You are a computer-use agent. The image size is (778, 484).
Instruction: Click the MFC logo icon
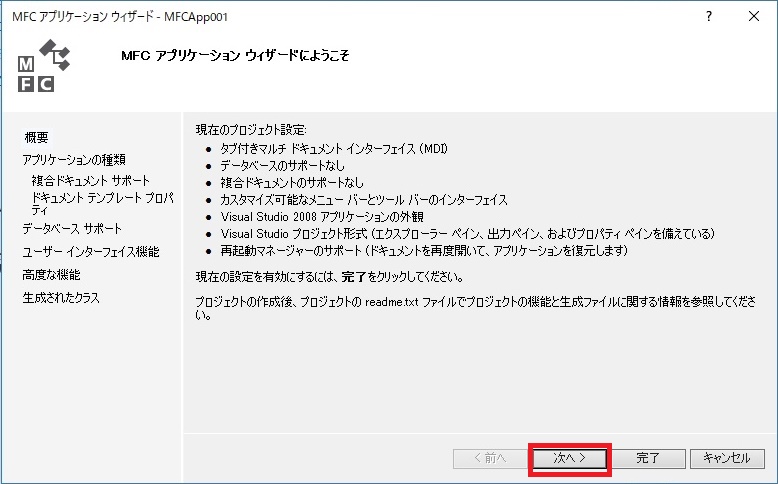(44, 66)
